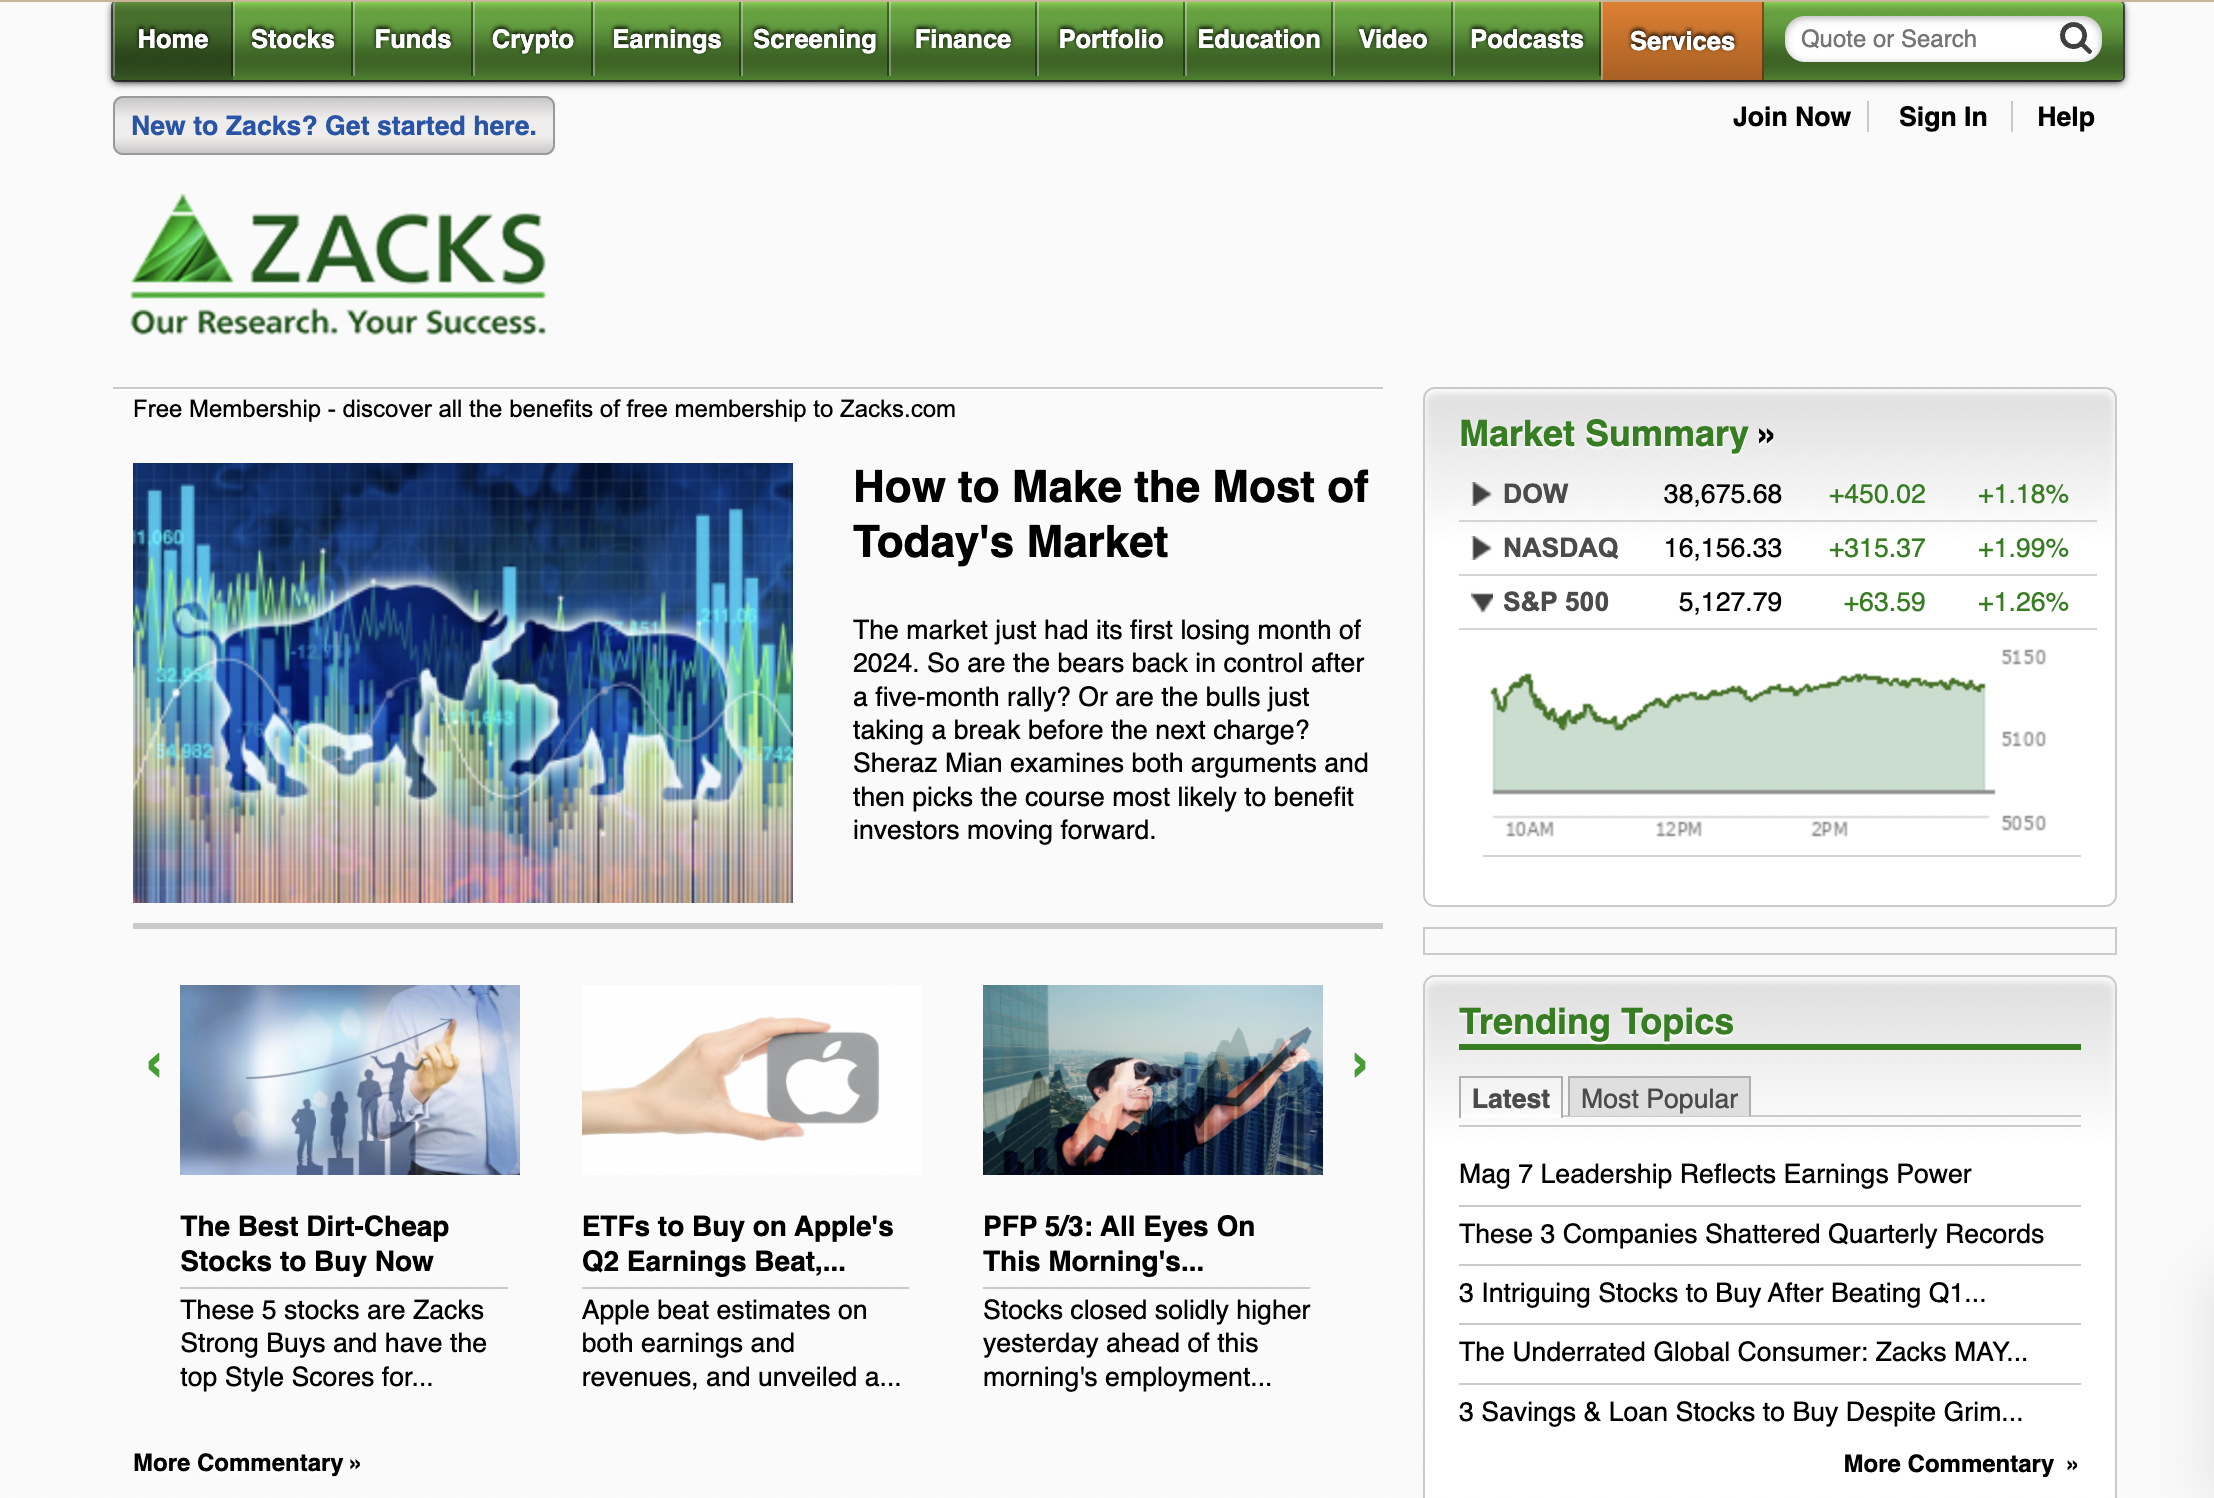Open ETFs to Buy on Apple's headline
This screenshot has height=1498, width=2214.
738,1244
